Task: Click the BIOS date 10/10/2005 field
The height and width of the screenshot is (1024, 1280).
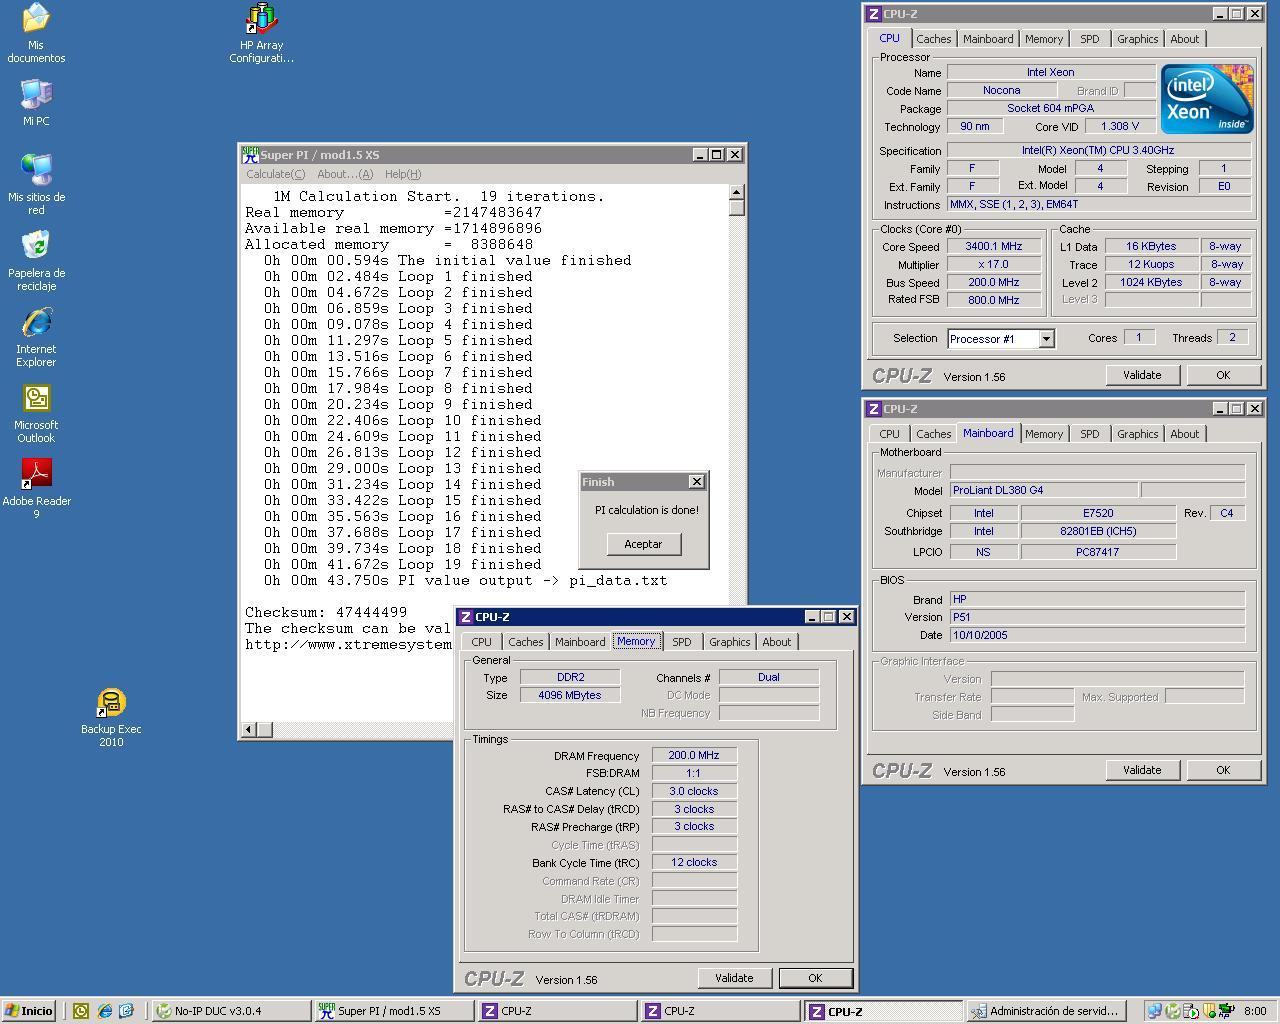Action: (x=1097, y=635)
